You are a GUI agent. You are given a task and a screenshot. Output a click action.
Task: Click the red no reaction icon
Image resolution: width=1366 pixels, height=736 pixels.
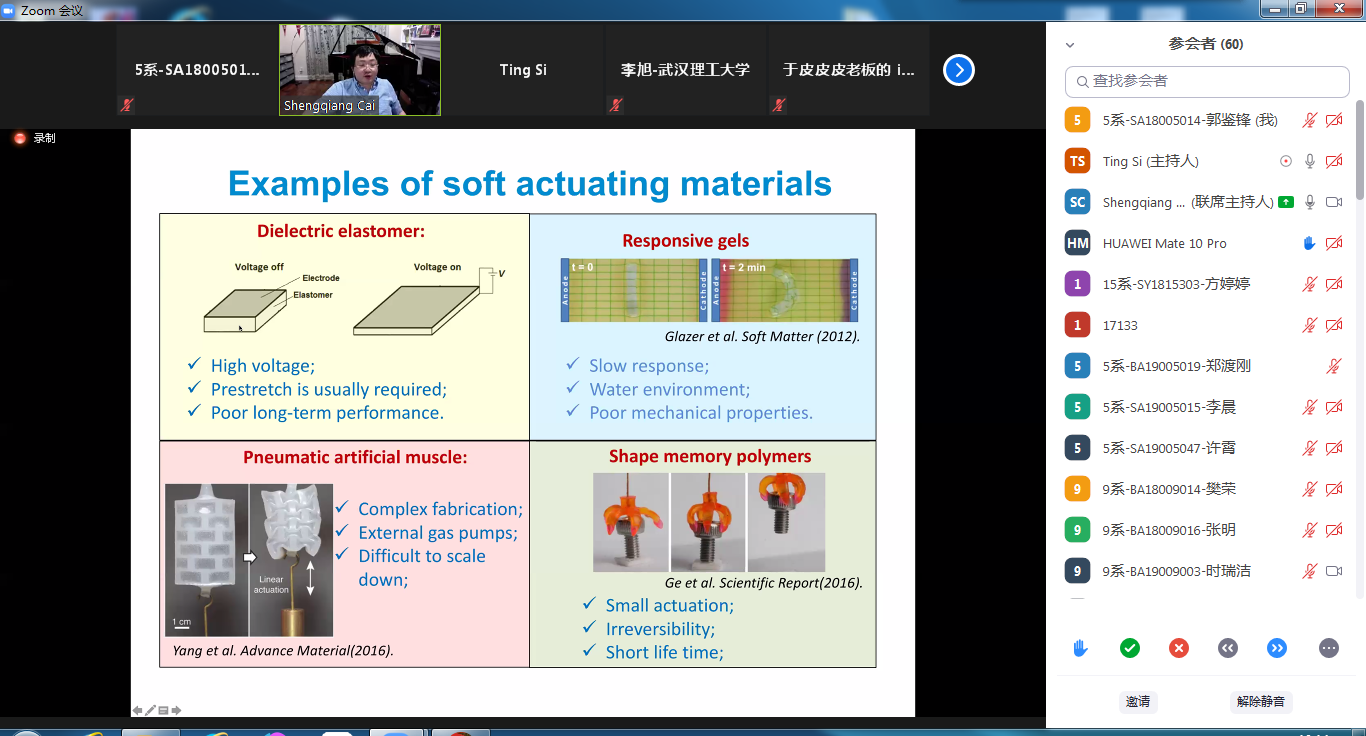tap(1179, 648)
